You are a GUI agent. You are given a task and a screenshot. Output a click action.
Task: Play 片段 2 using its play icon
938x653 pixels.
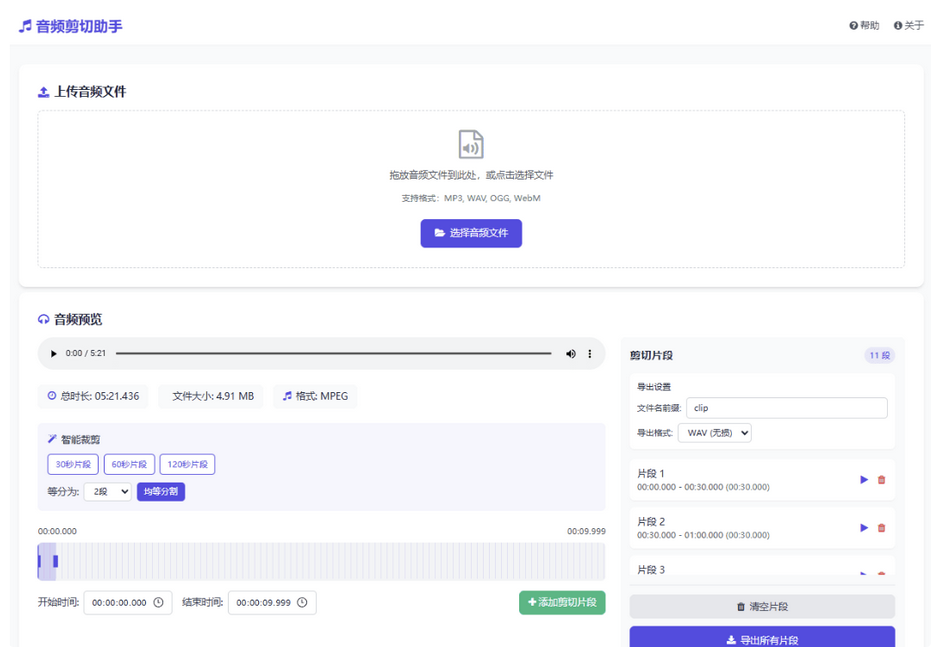tap(864, 528)
